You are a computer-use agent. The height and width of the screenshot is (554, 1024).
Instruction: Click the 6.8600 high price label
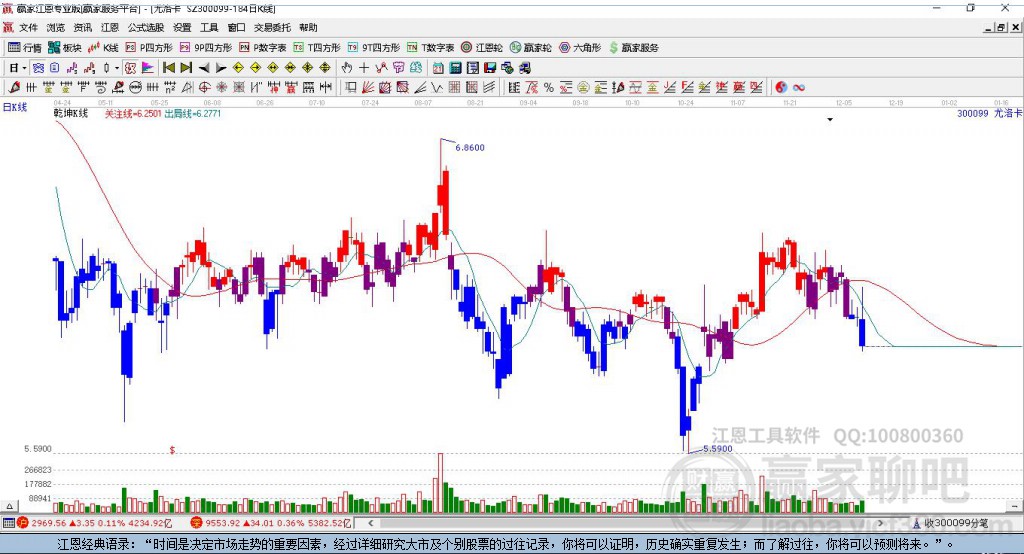pos(470,148)
